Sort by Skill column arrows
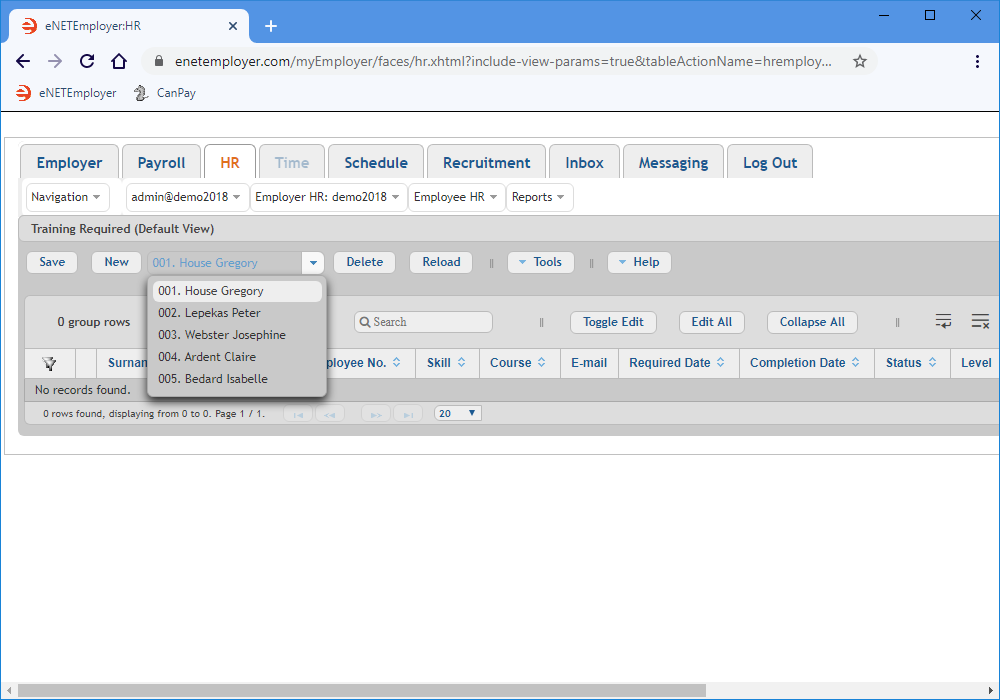 pyautogui.click(x=462, y=362)
